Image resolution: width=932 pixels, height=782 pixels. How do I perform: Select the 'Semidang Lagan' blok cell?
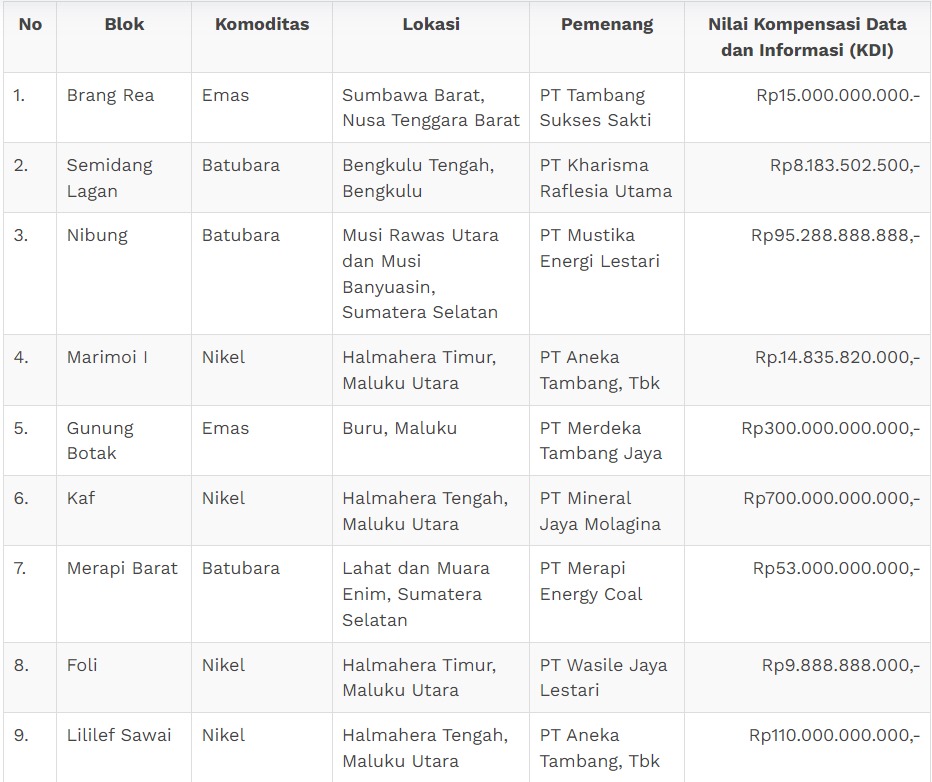pos(110,178)
